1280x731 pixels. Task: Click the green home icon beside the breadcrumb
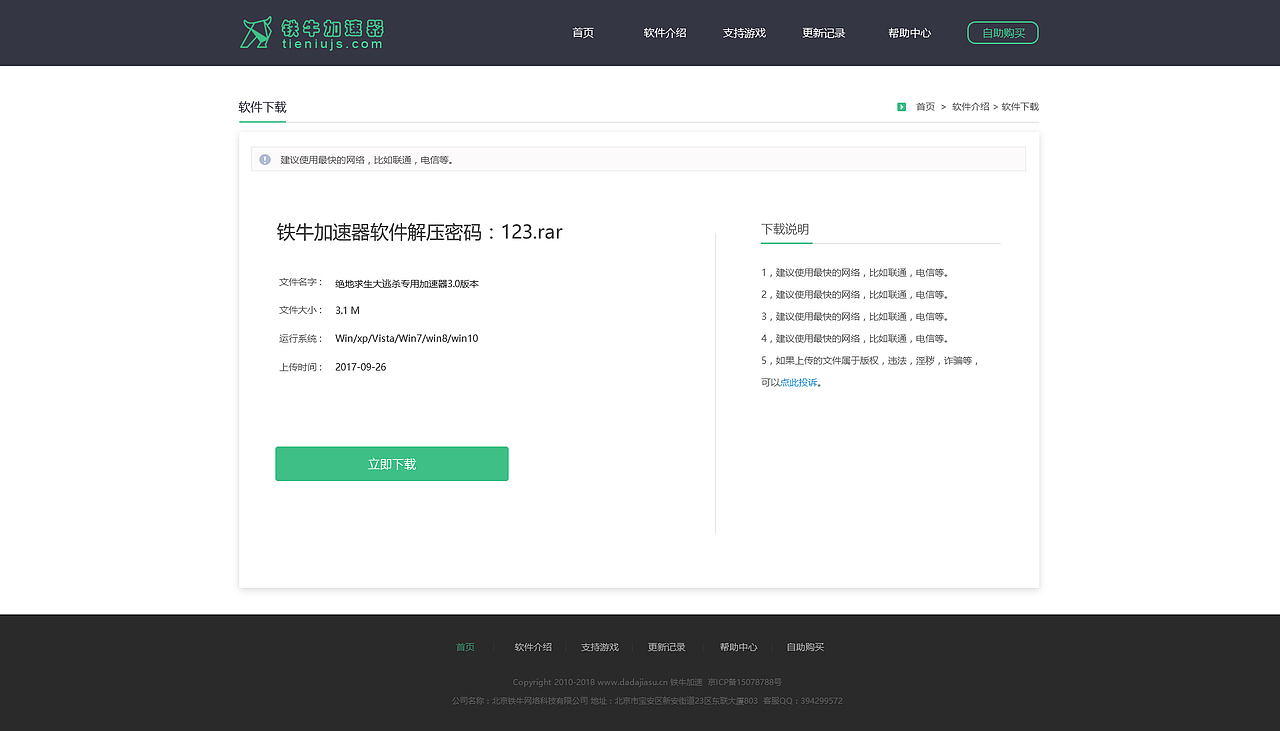click(901, 106)
